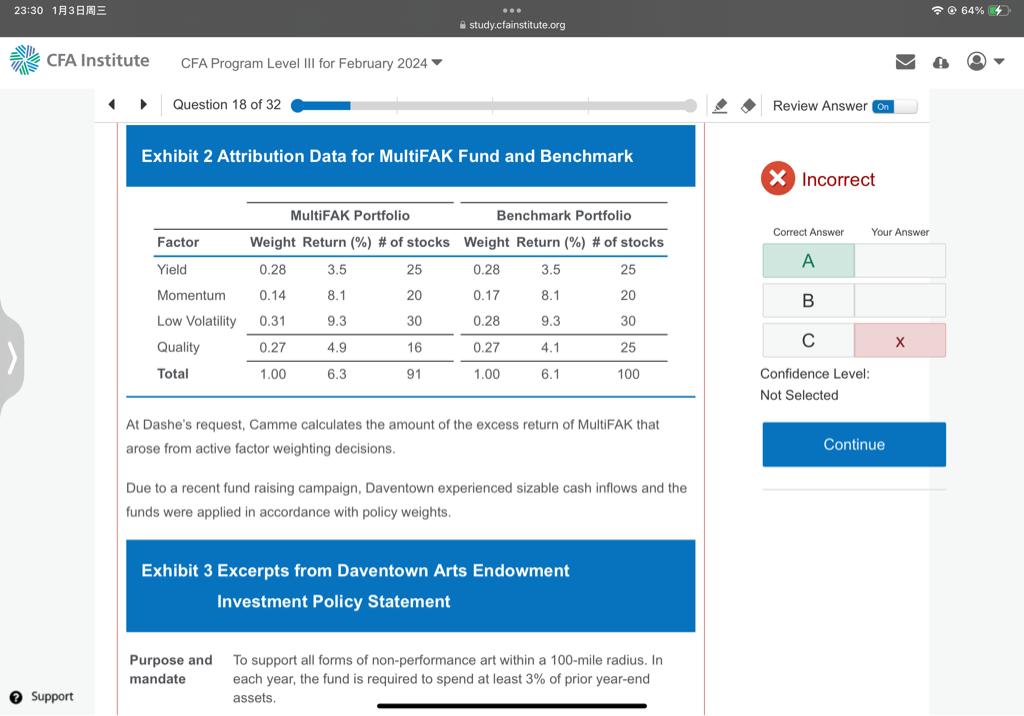Expand the left side panel chevron
Viewport: 1024px width, 716px height.
point(12,356)
